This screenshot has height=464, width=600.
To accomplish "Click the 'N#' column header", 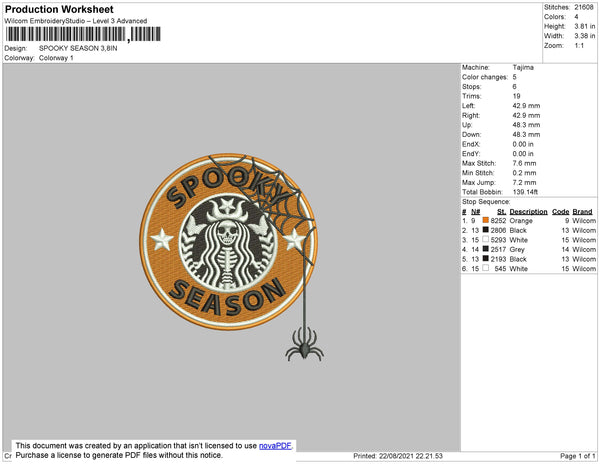I will (x=475, y=212).
